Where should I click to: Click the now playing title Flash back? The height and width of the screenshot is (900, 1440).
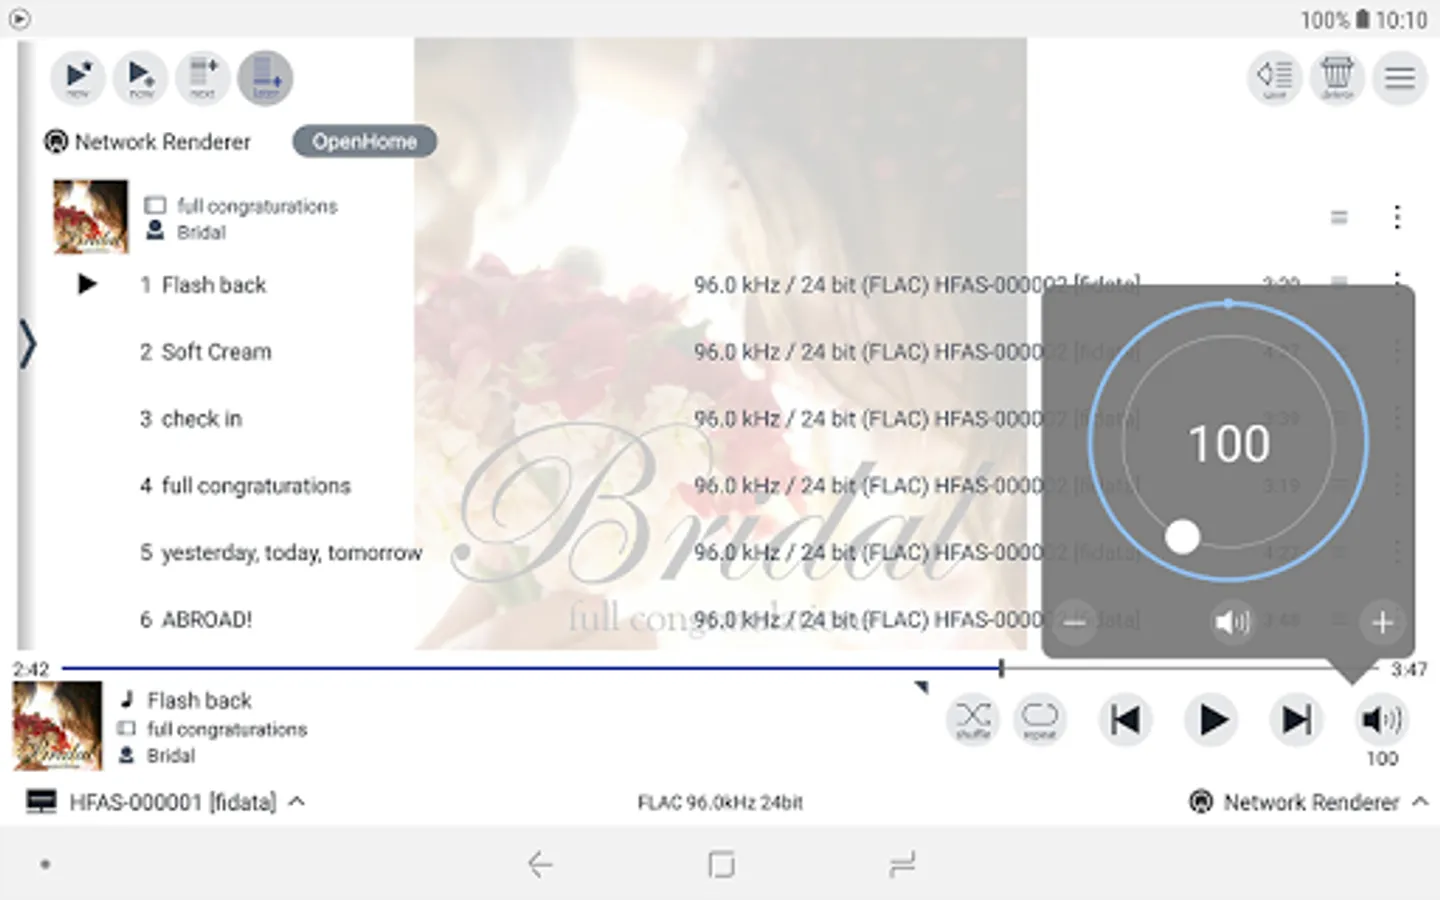199,700
